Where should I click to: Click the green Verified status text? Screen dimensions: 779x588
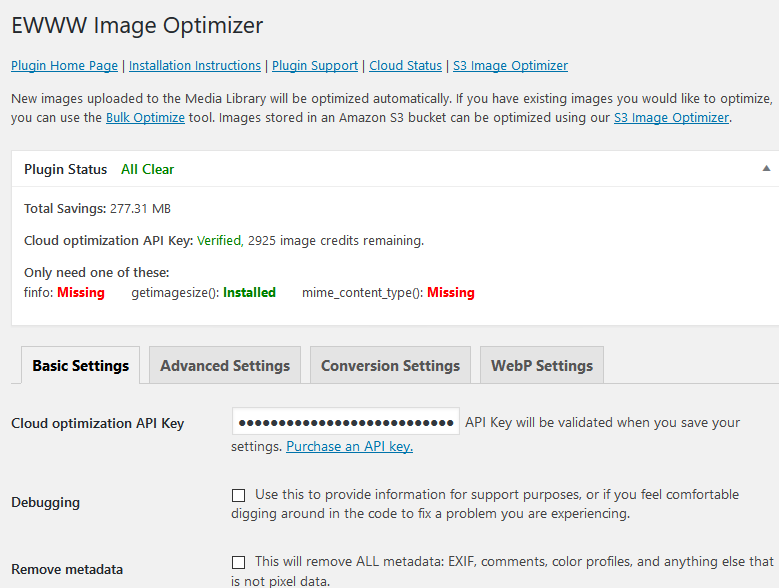220,240
